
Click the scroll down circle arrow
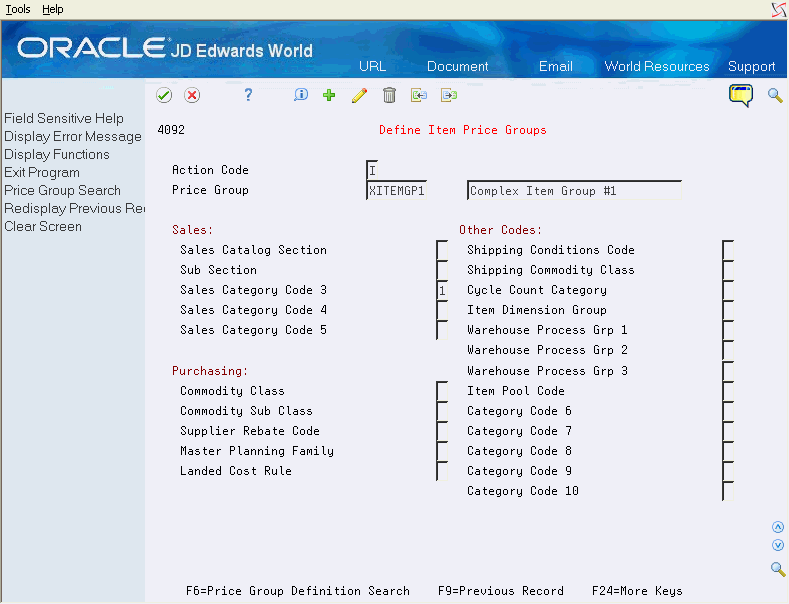point(778,545)
